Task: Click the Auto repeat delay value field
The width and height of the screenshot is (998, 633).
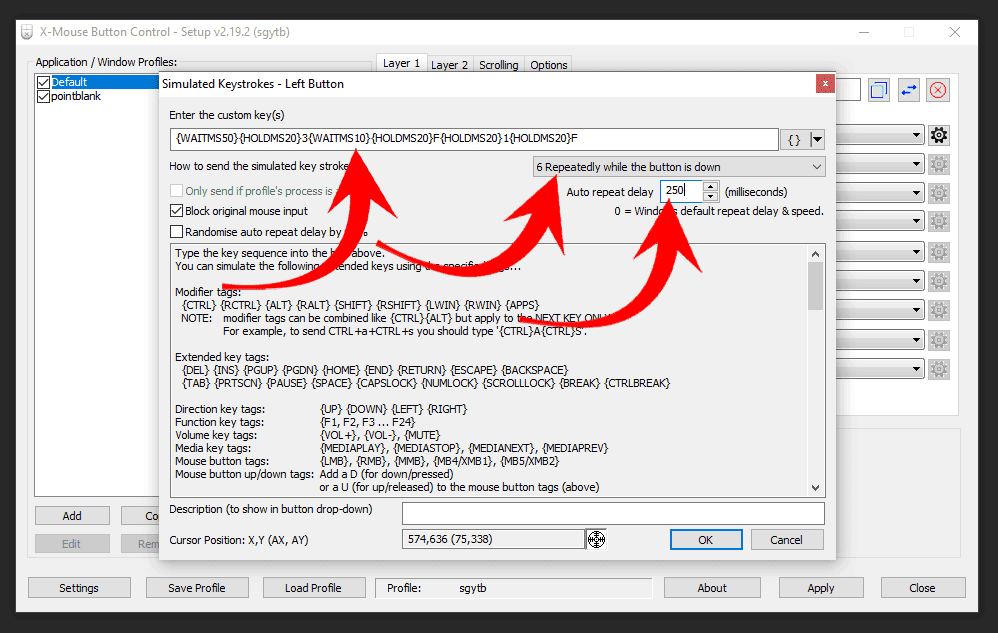Action: pos(681,191)
